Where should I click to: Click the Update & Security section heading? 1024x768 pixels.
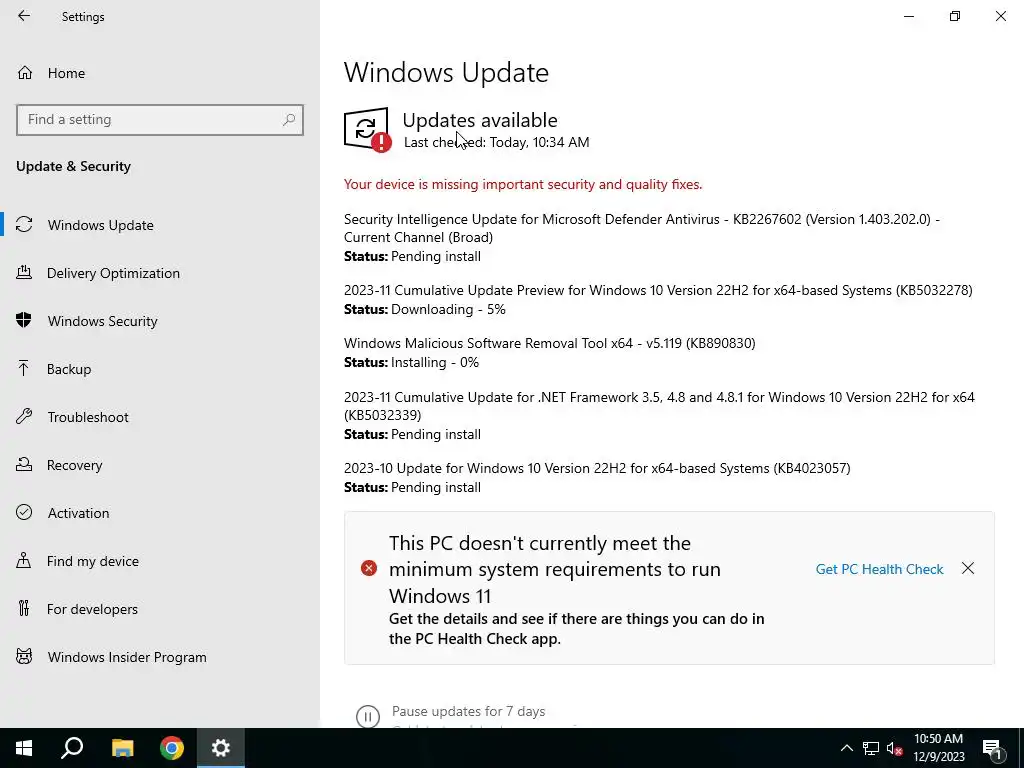73,167
